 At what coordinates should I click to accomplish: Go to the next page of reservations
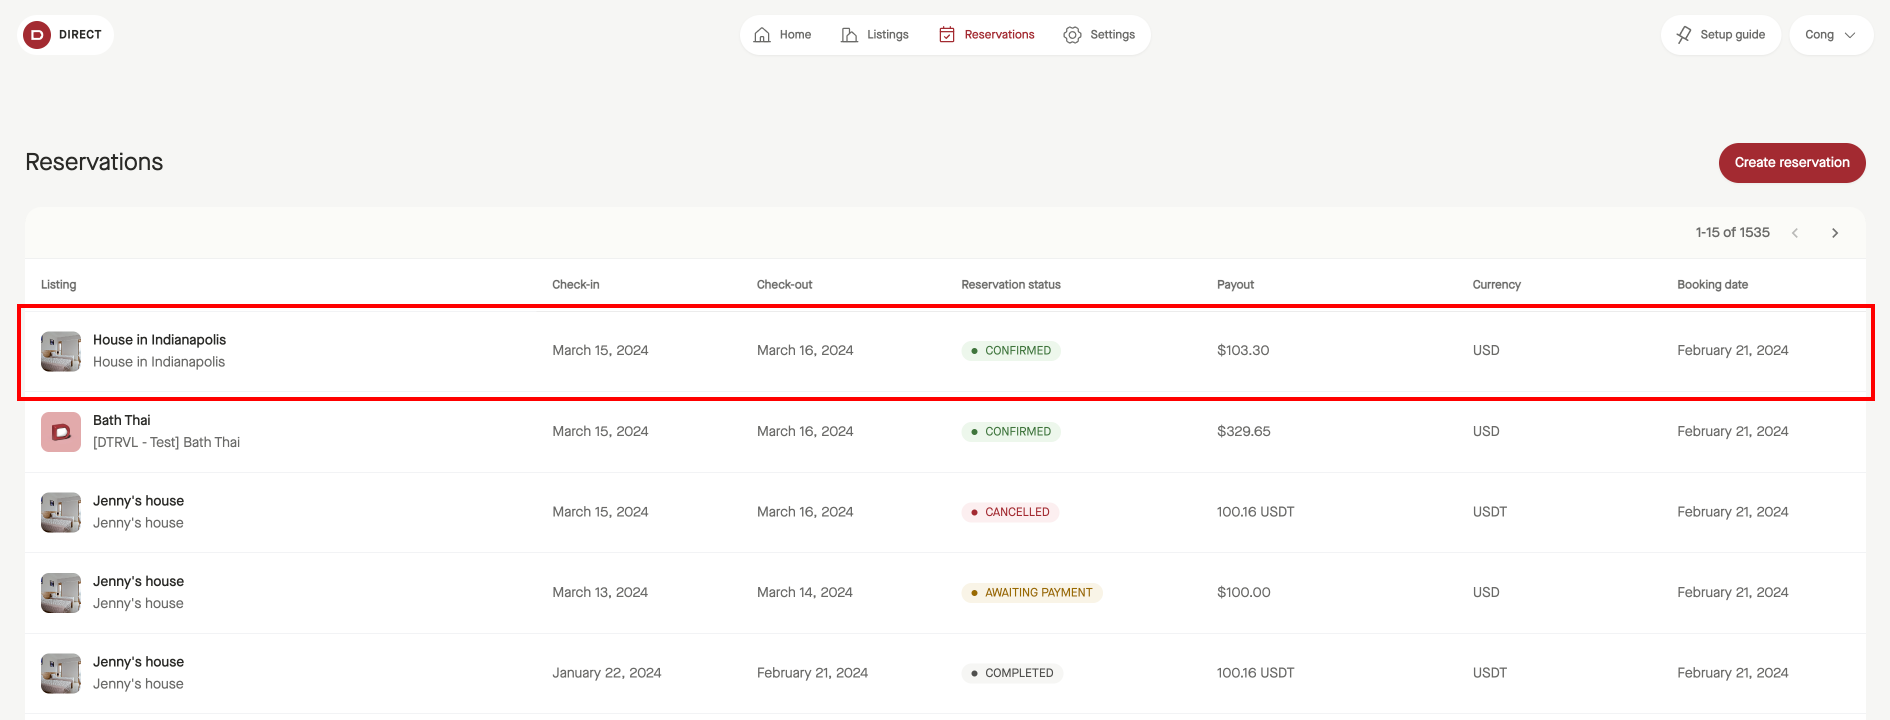1835,233
